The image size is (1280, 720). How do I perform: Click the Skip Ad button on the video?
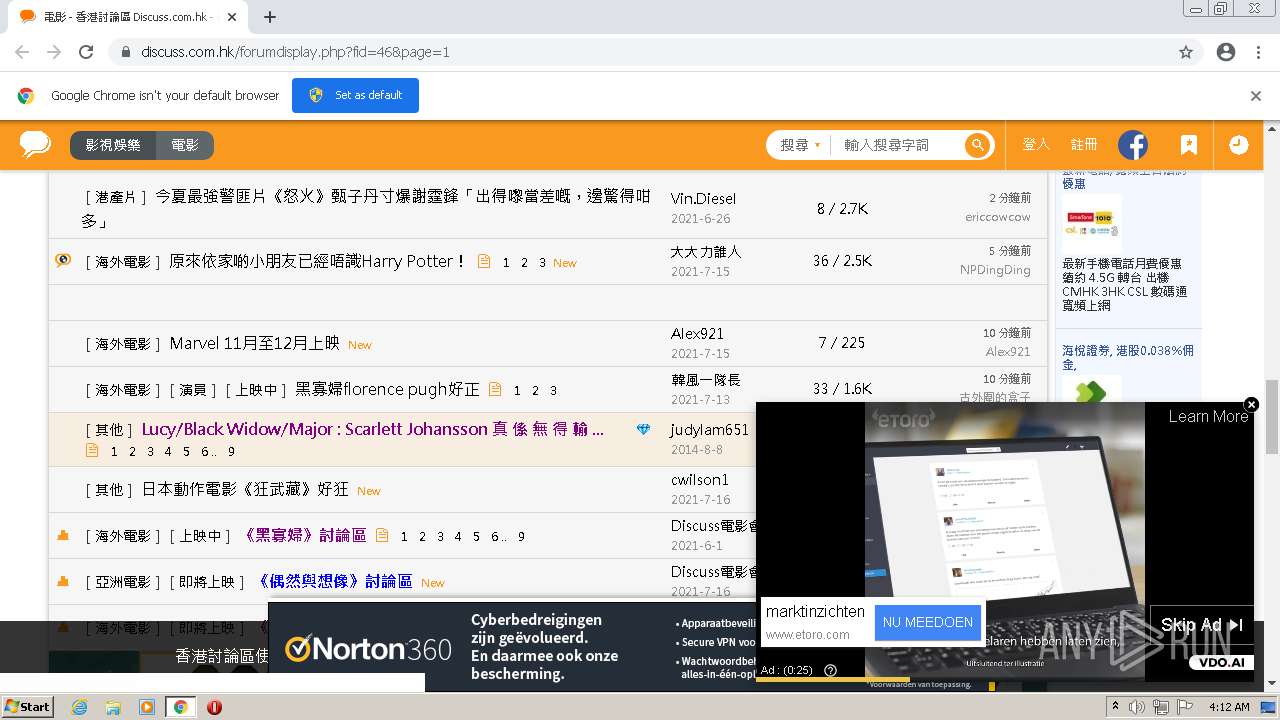coord(1201,625)
